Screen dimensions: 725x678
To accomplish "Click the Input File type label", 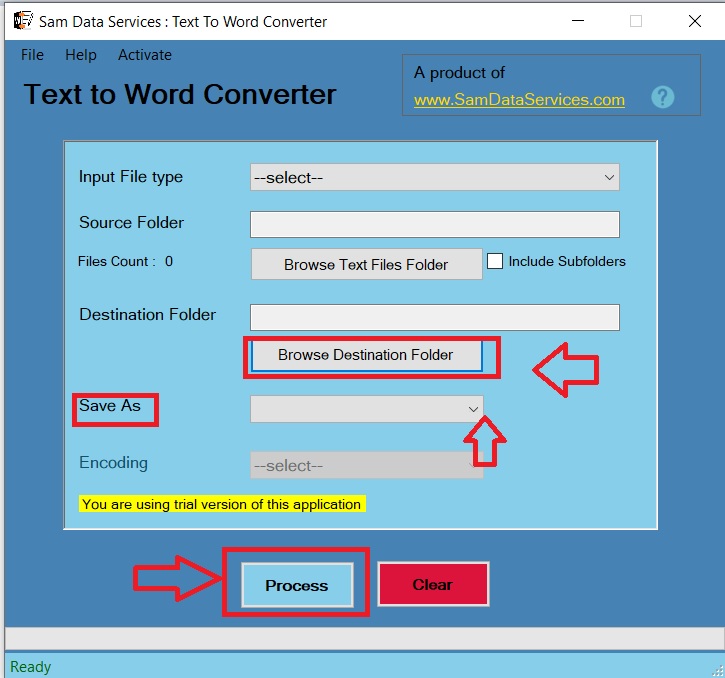I will pos(131,177).
